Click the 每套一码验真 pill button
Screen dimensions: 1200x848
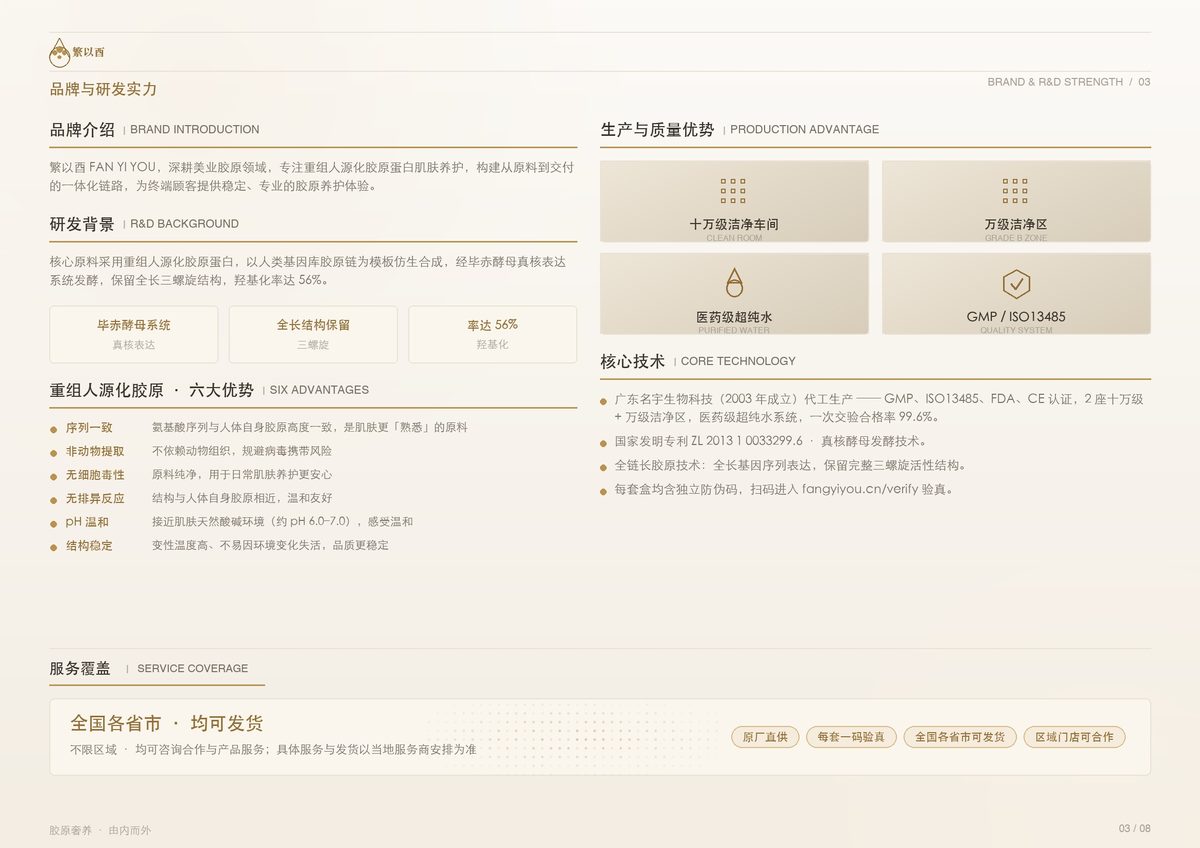[851, 737]
